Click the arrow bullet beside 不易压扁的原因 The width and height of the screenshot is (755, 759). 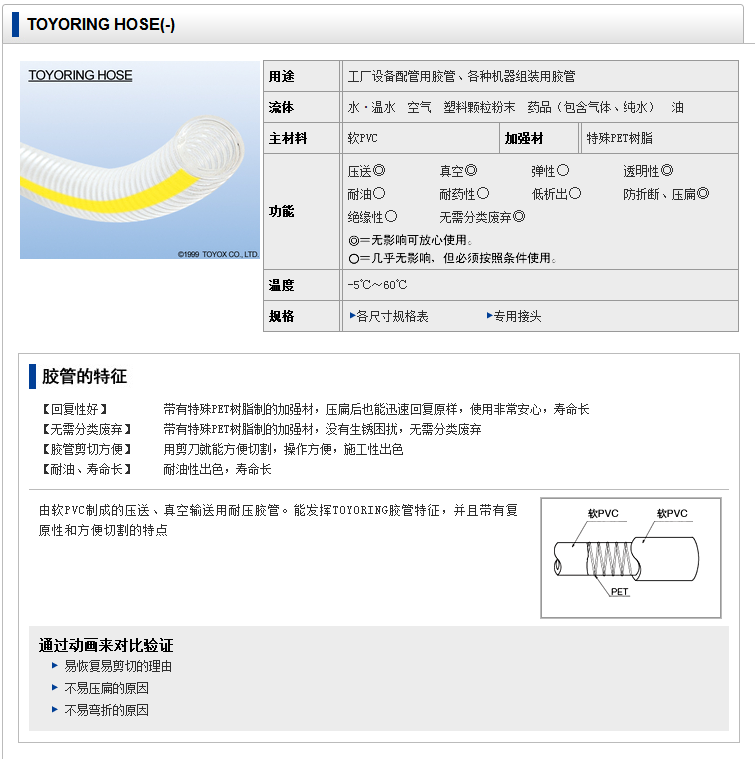click(x=55, y=687)
